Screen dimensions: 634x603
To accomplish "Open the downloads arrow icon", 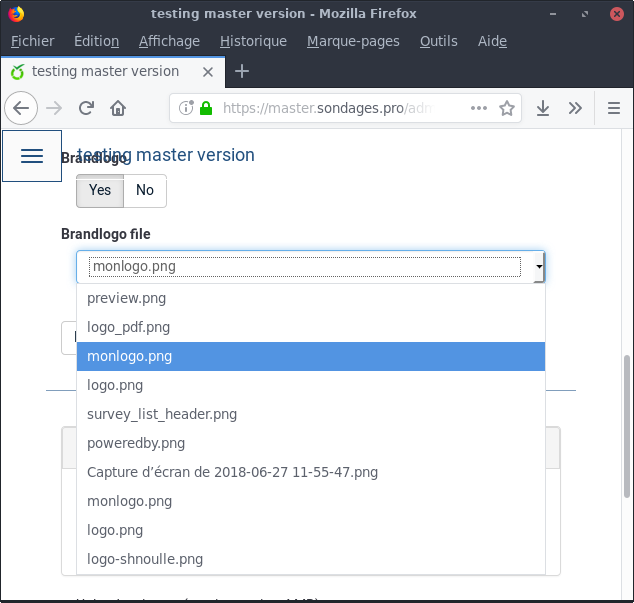I will tap(543, 108).
